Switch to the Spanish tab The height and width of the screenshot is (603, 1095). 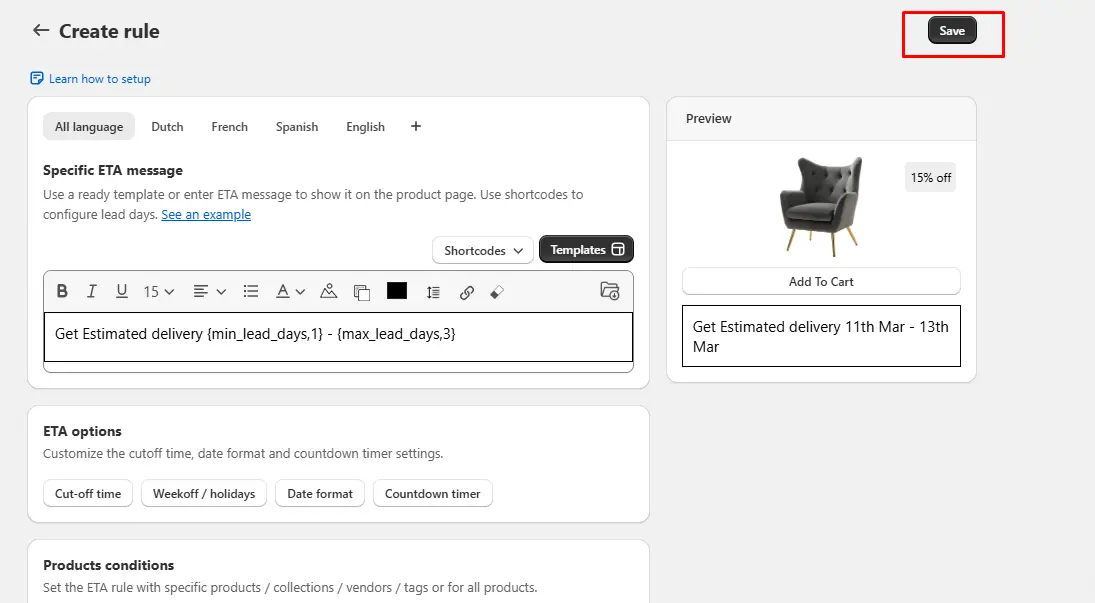[x=297, y=126]
